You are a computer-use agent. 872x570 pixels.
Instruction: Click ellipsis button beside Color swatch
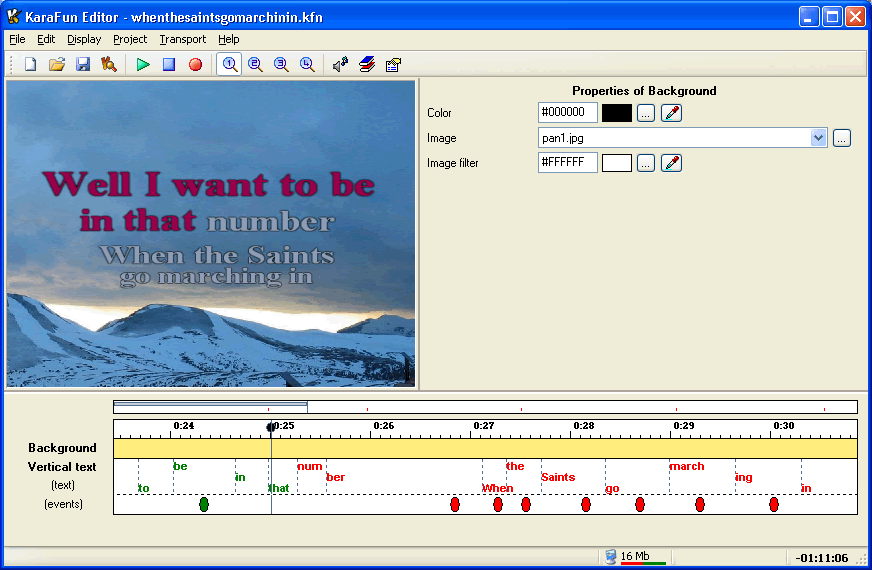pyautogui.click(x=646, y=113)
